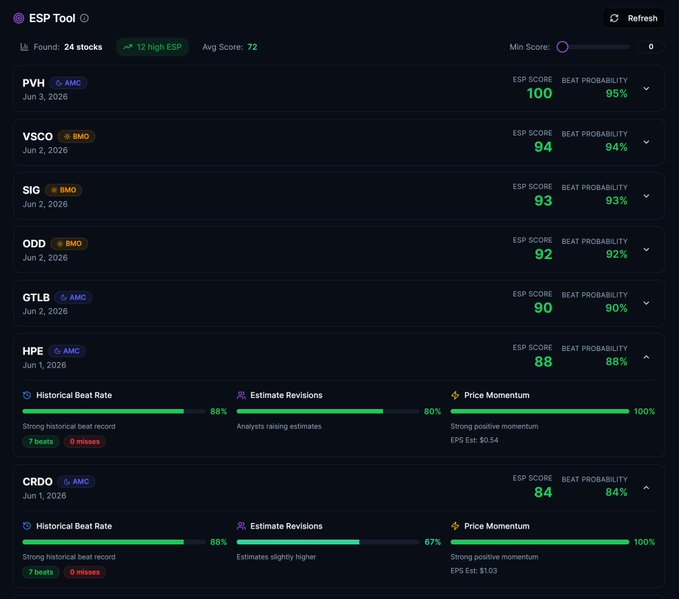Click PVH's Jun 3, 2026 date
679x599 pixels.
pyautogui.click(x=45, y=97)
